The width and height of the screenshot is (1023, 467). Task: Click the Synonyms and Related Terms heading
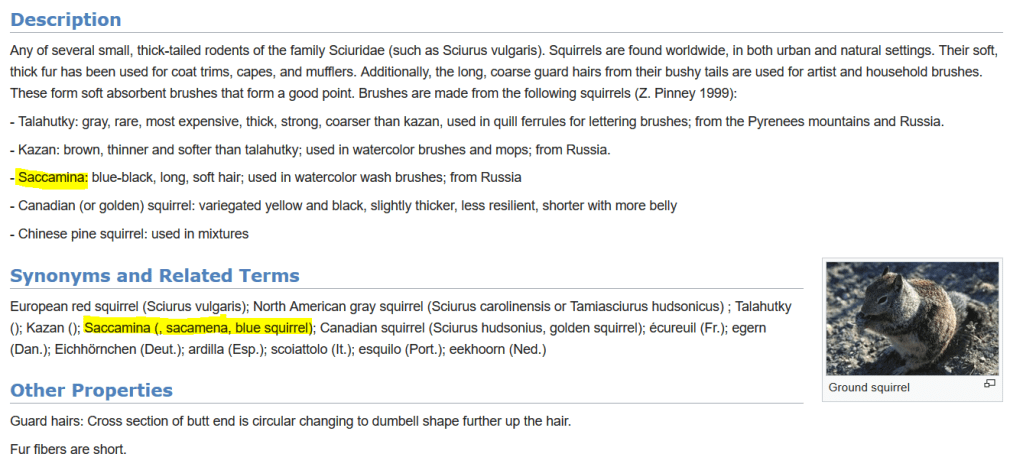click(154, 276)
